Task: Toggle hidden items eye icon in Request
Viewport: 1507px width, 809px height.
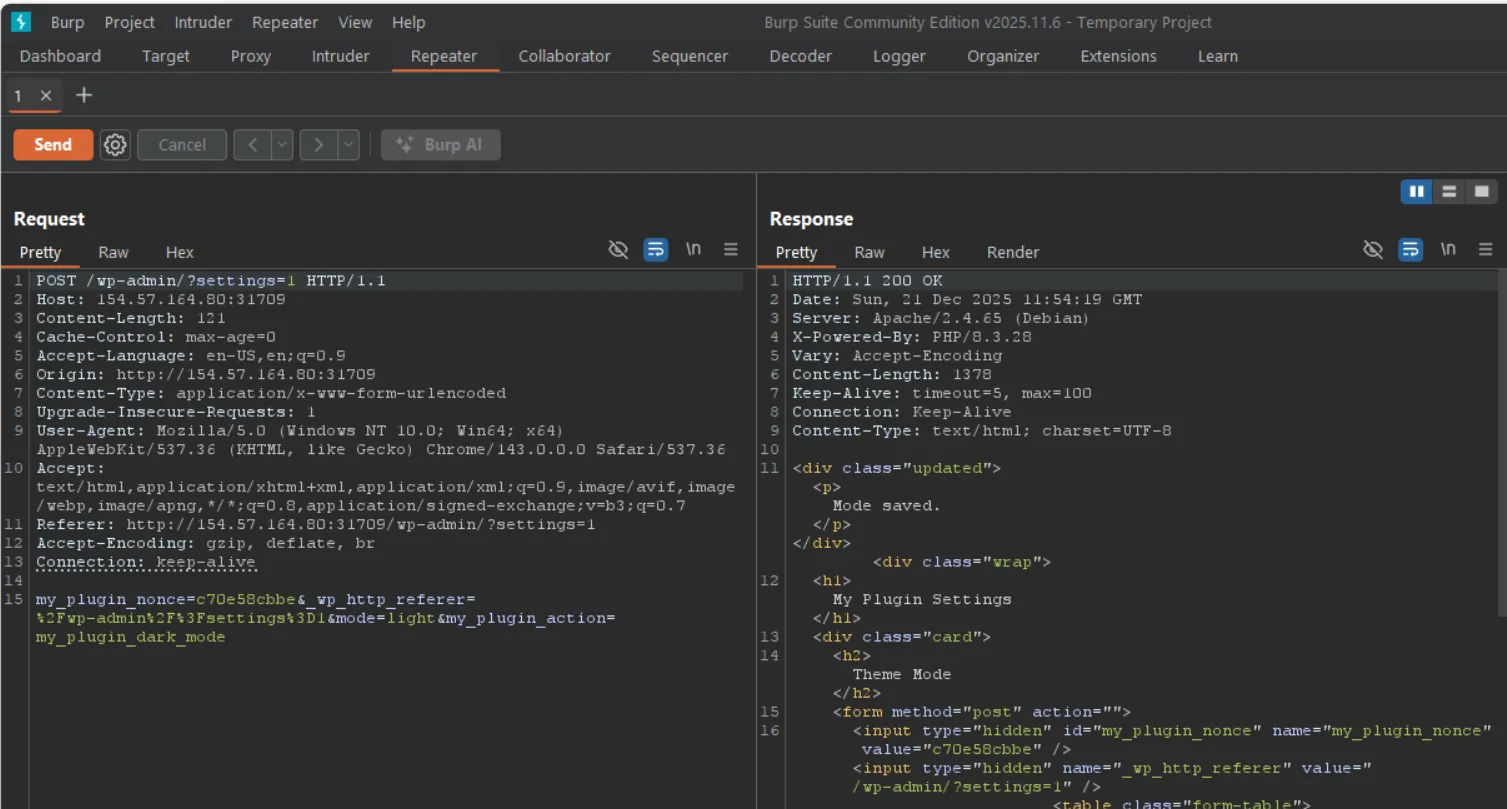Action: point(619,250)
